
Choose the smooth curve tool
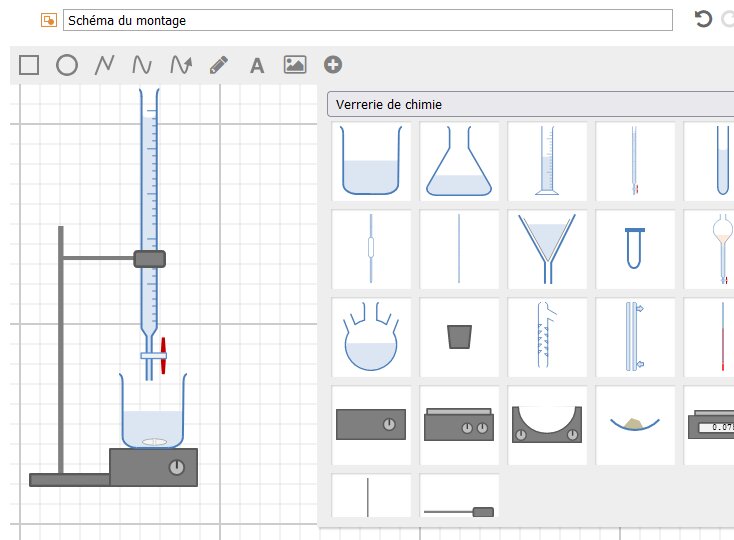(142, 65)
